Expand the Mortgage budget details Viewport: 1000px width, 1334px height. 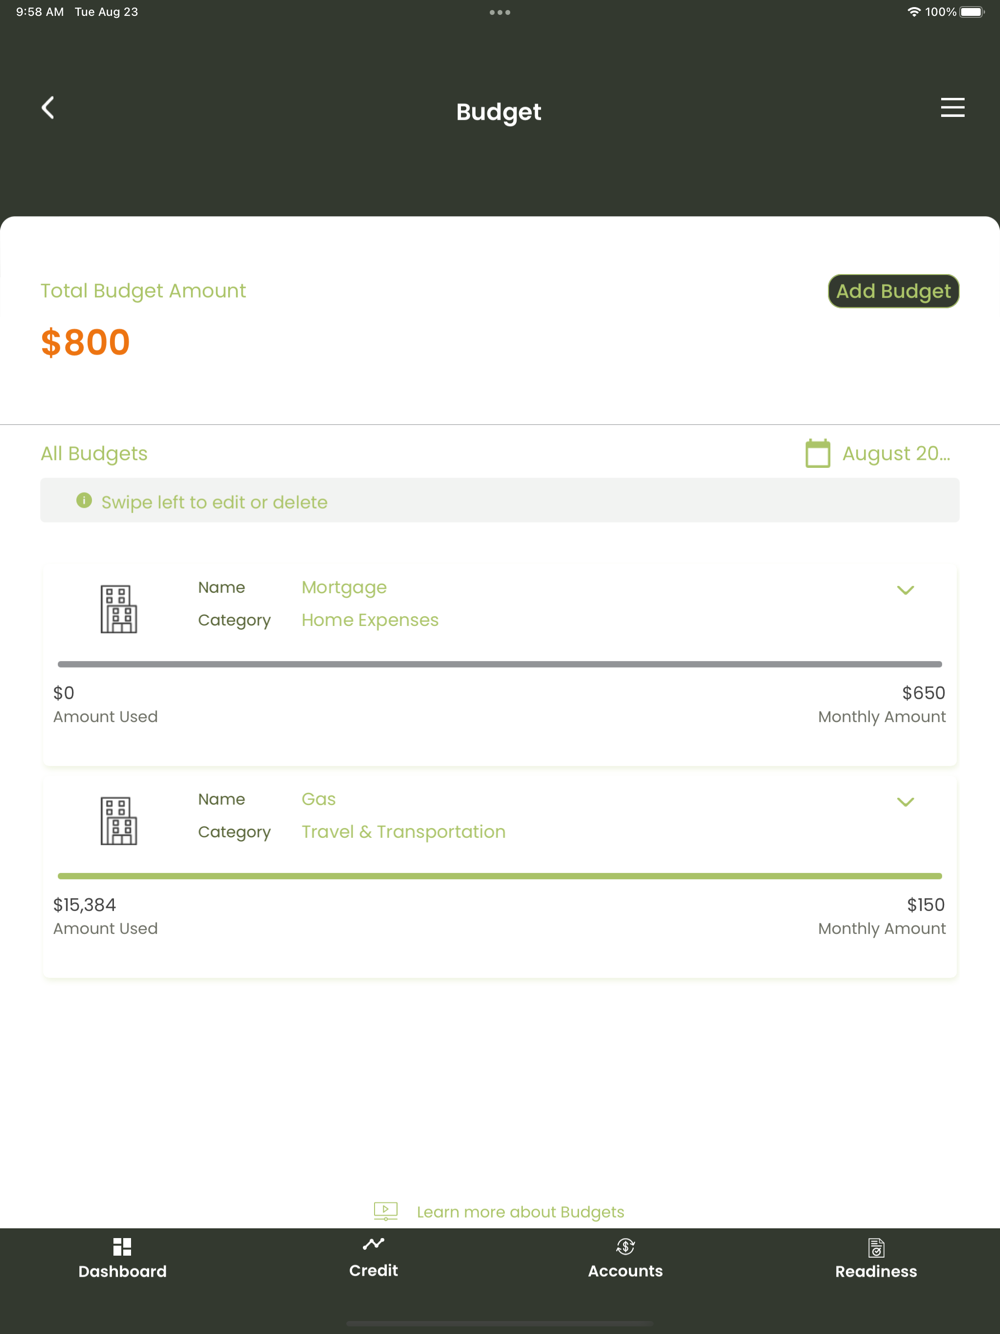[905, 590]
